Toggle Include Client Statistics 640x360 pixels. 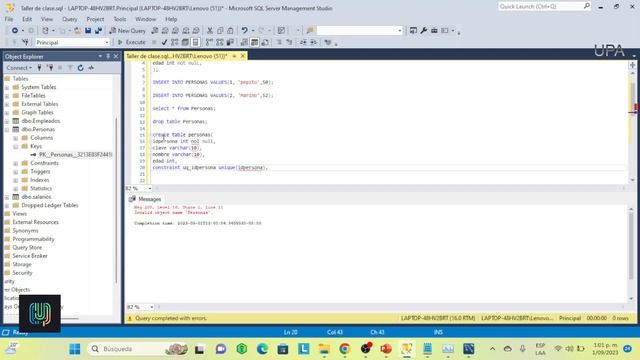pyautogui.click(x=230, y=42)
